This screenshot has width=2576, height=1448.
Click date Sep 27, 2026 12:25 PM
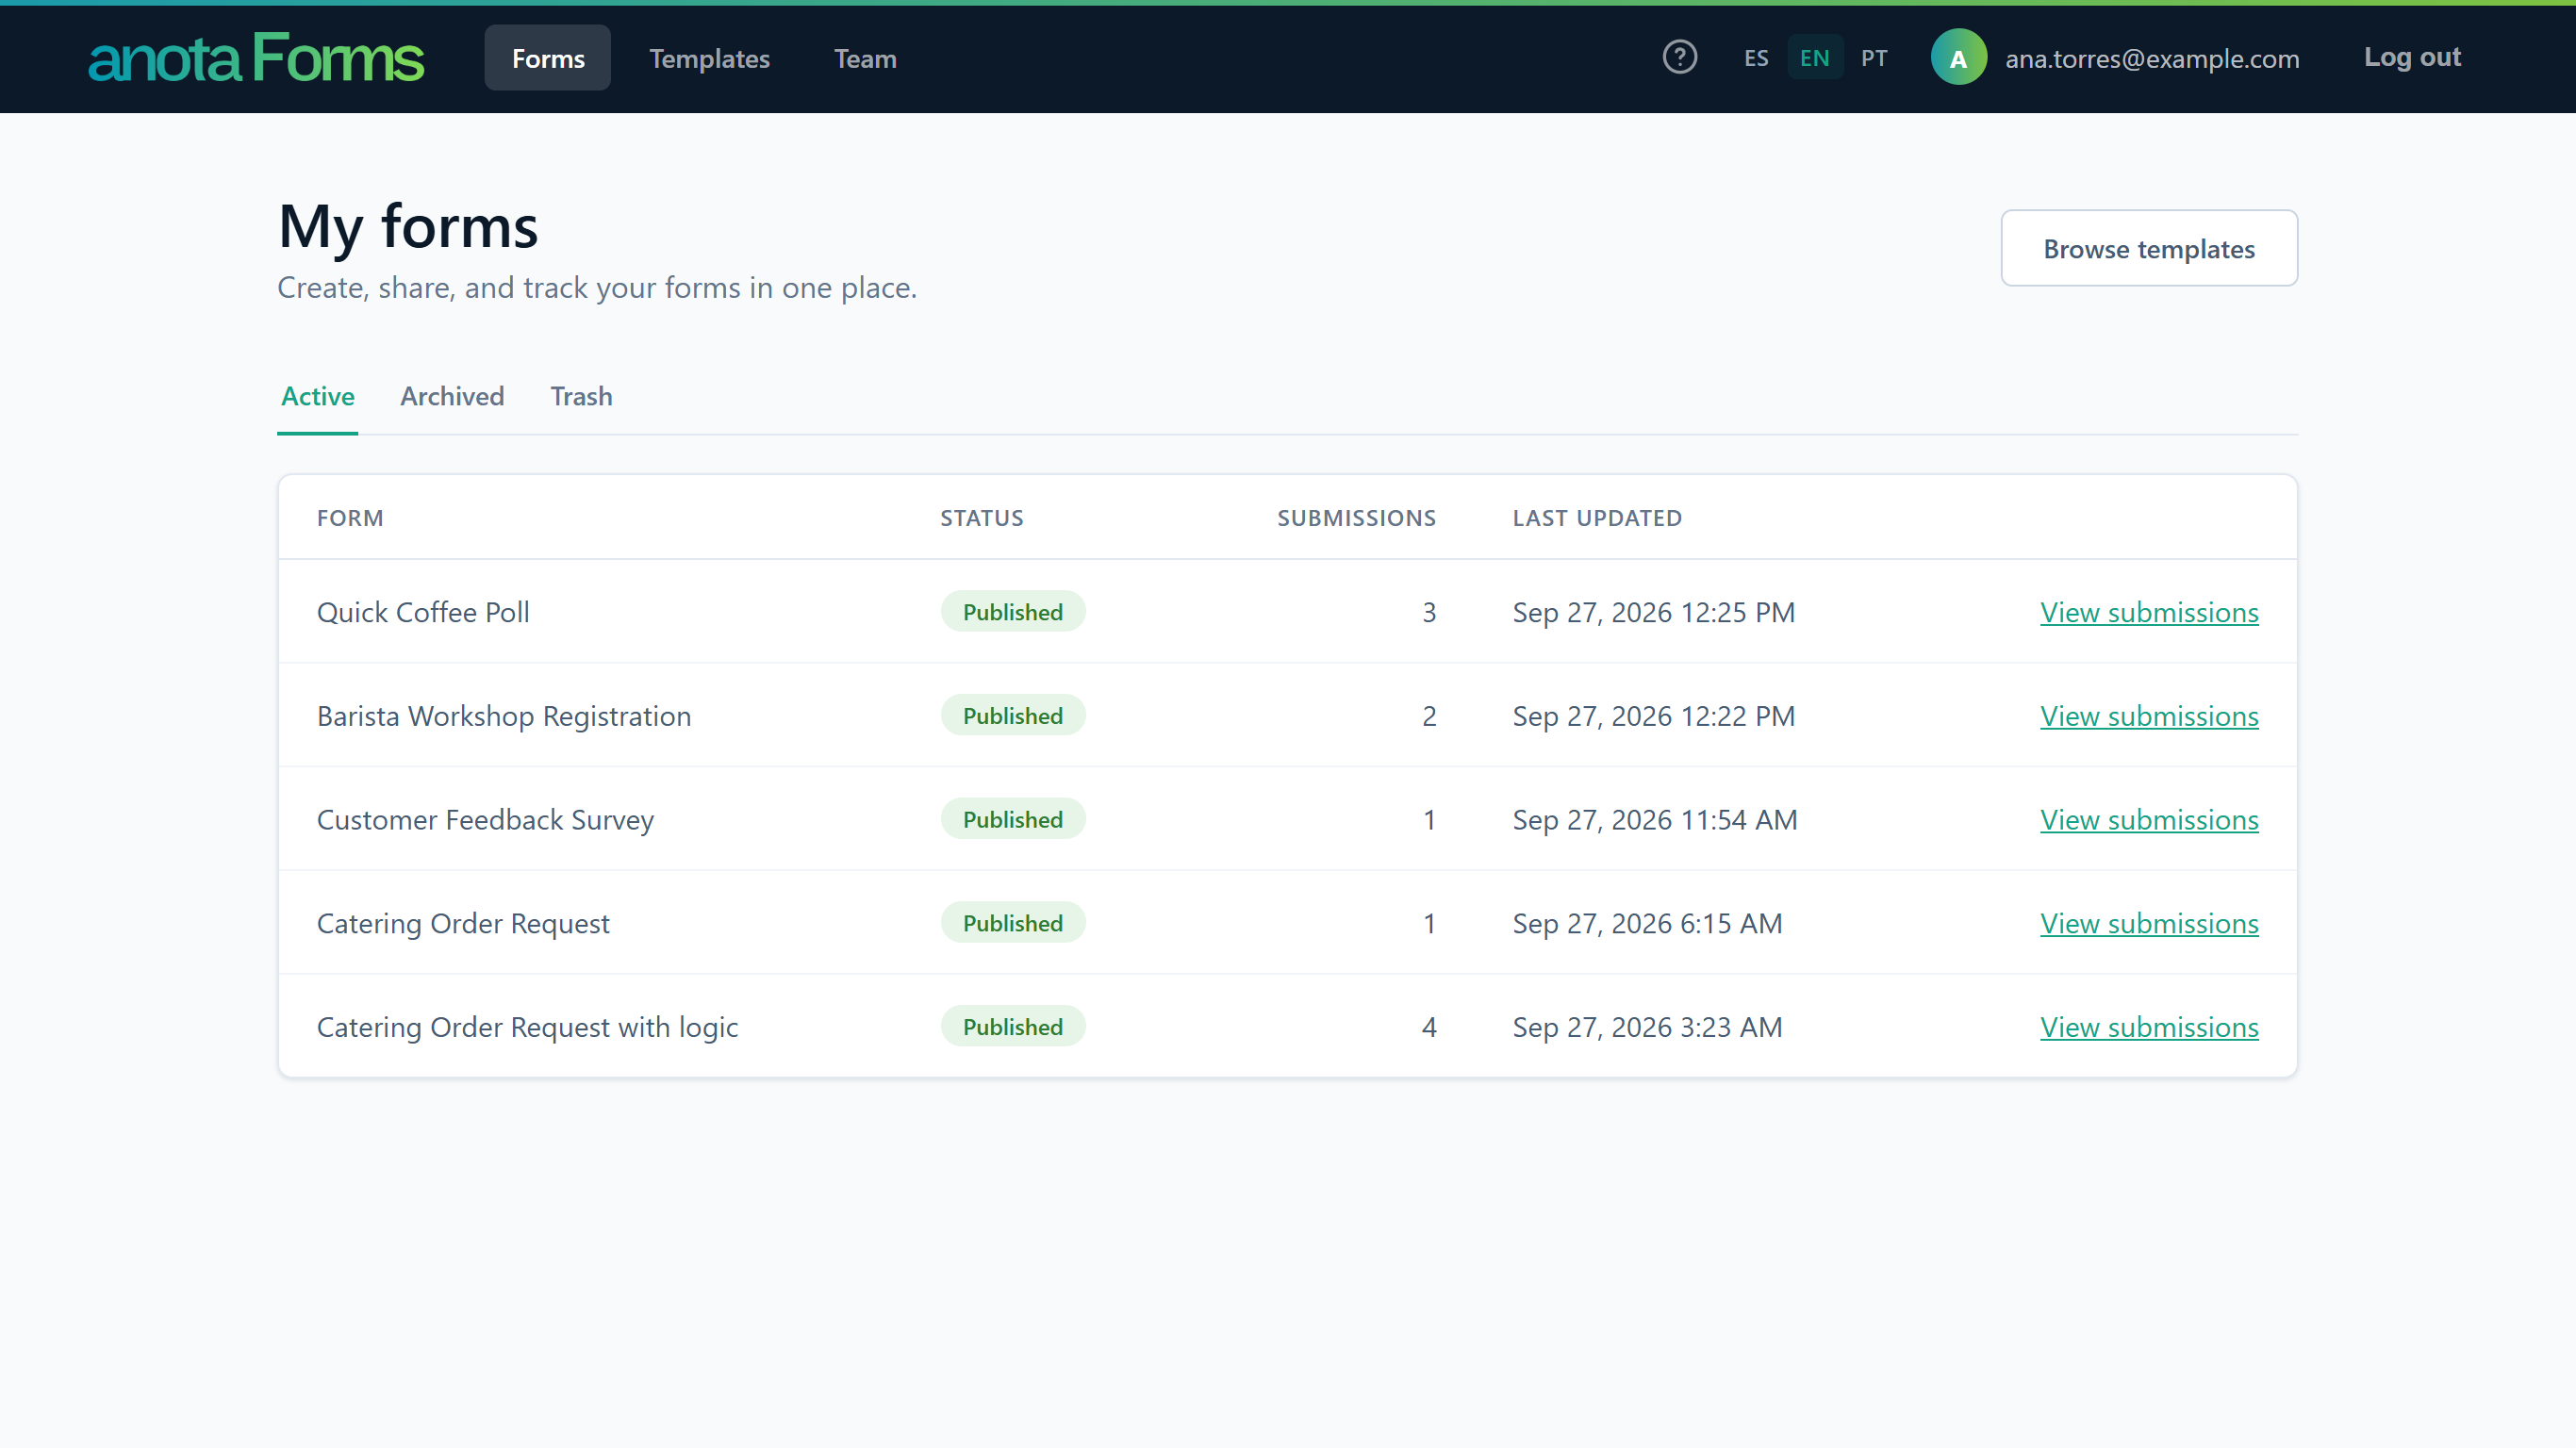(1653, 612)
